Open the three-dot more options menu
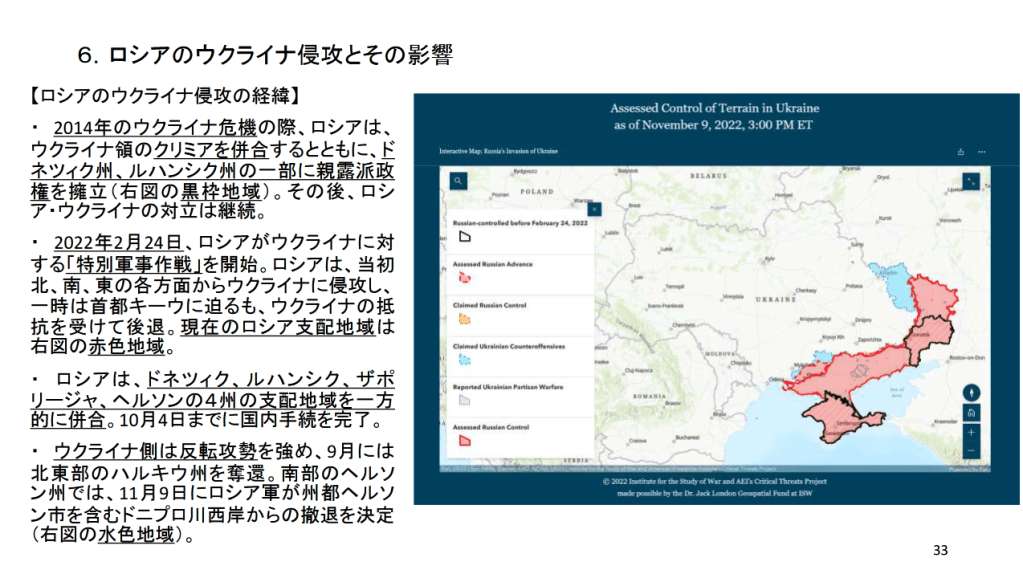The height and width of the screenshot is (574, 1023). tap(982, 152)
